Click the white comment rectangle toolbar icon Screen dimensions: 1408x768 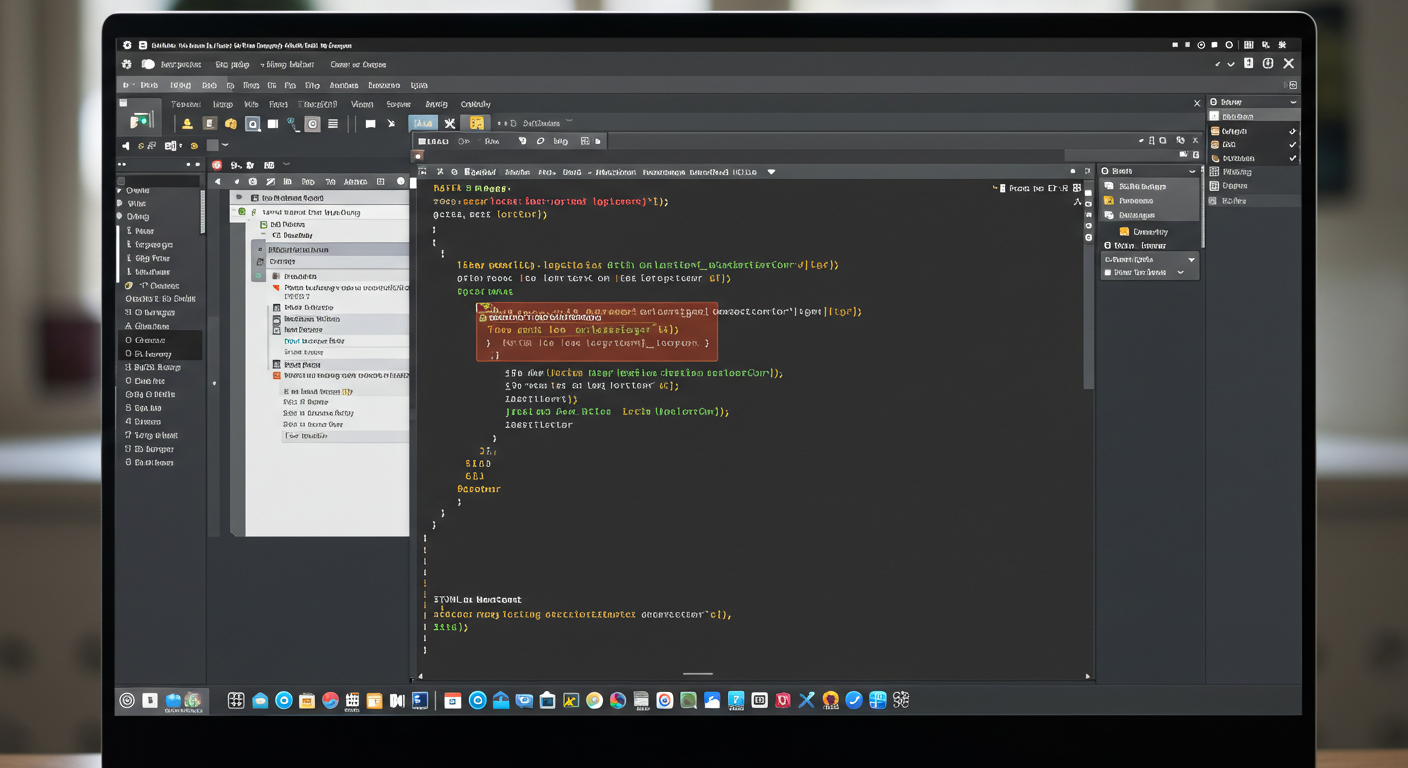(370, 124)
